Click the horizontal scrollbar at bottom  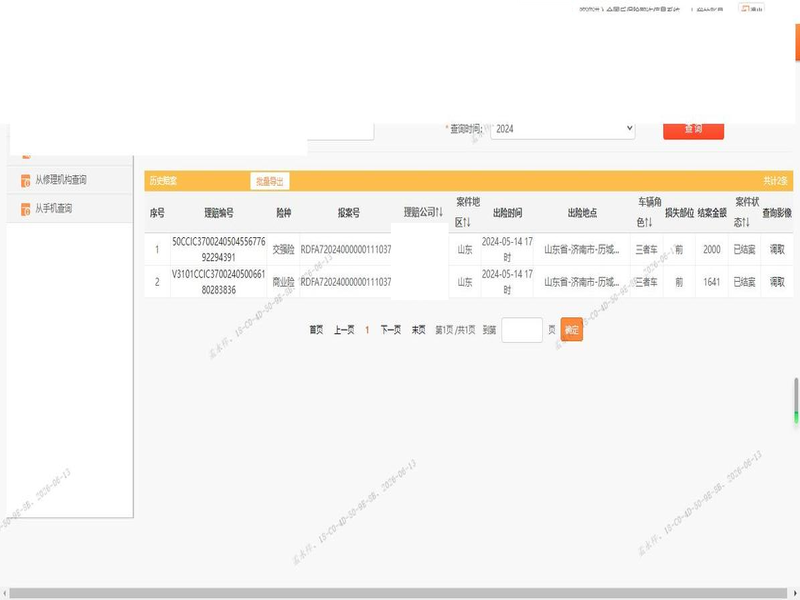point(398,593)
